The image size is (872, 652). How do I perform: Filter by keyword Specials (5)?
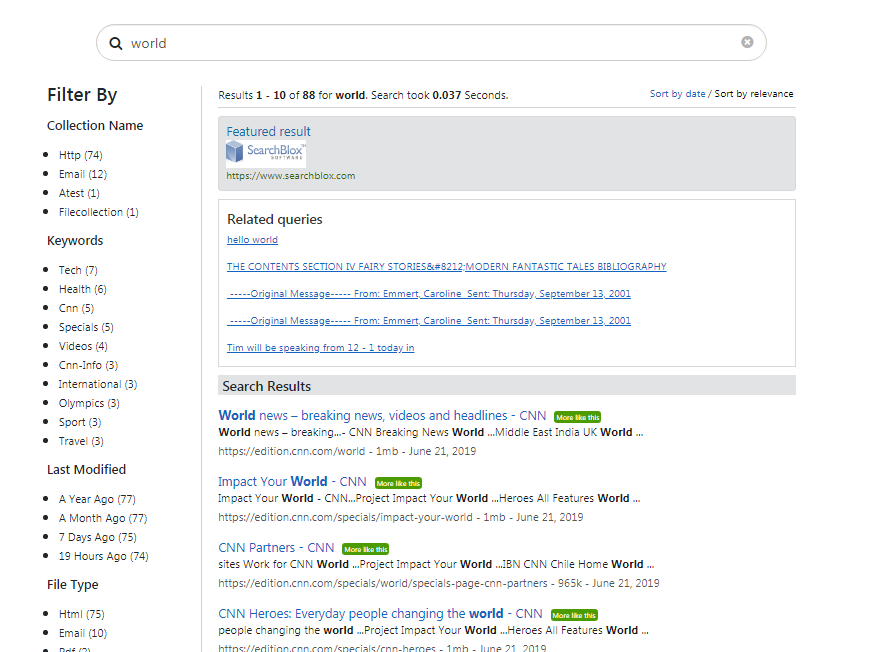pyautogui.click(x=86, y=327)
